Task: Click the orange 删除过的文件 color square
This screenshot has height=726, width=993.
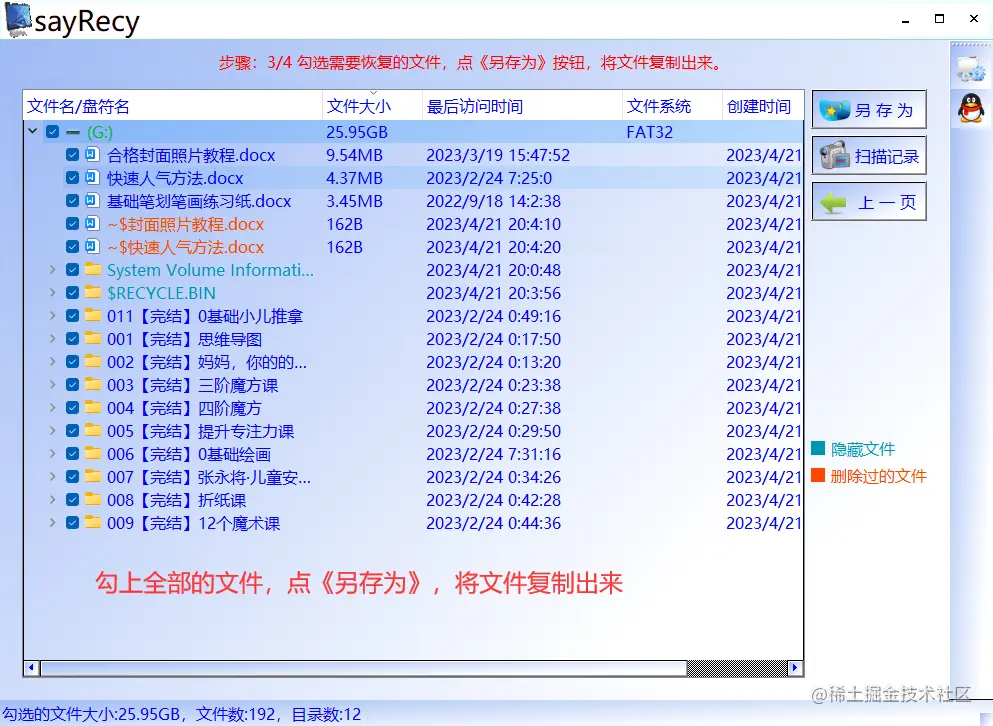Action: click(x=816, y=477)
